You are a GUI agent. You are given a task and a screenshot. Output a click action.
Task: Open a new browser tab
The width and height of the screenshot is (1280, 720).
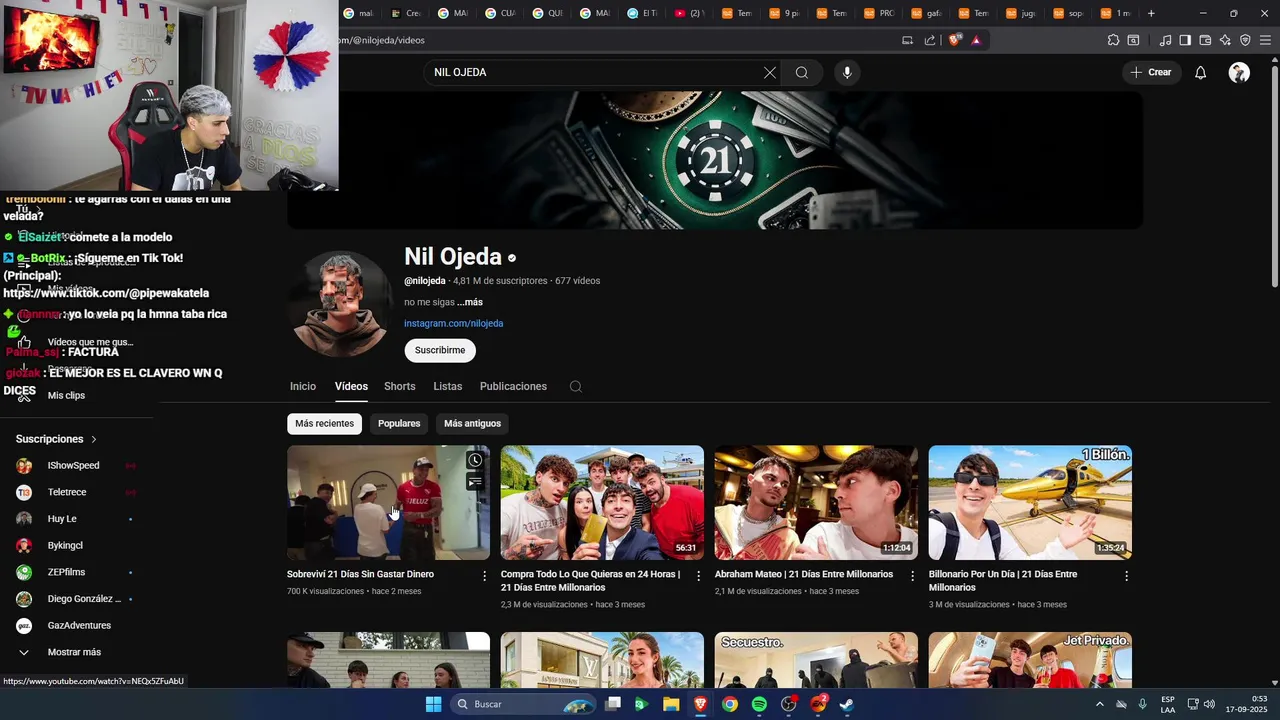tap(1151, 13)
